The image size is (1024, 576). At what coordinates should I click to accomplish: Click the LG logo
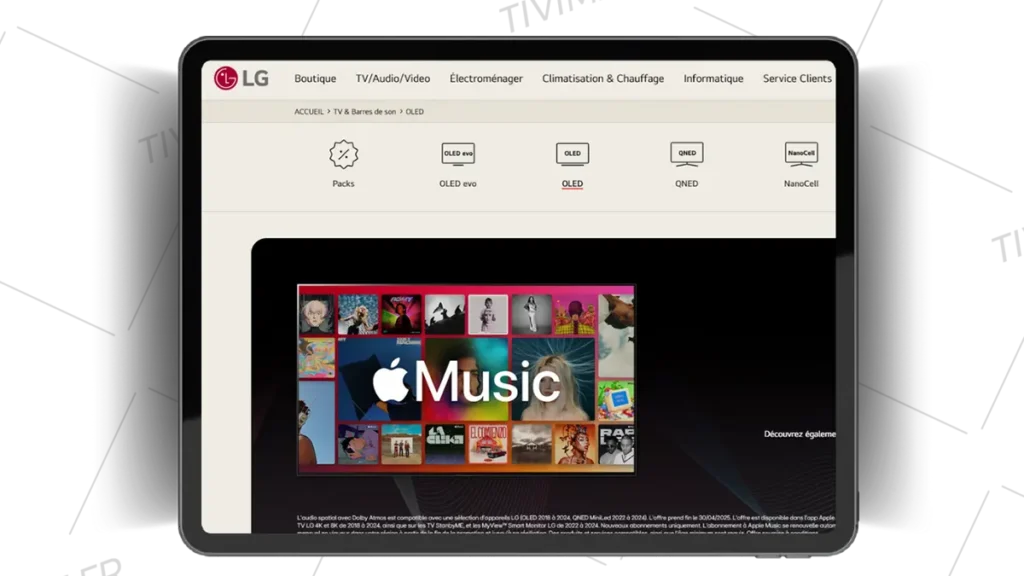(x=242, y=78)
